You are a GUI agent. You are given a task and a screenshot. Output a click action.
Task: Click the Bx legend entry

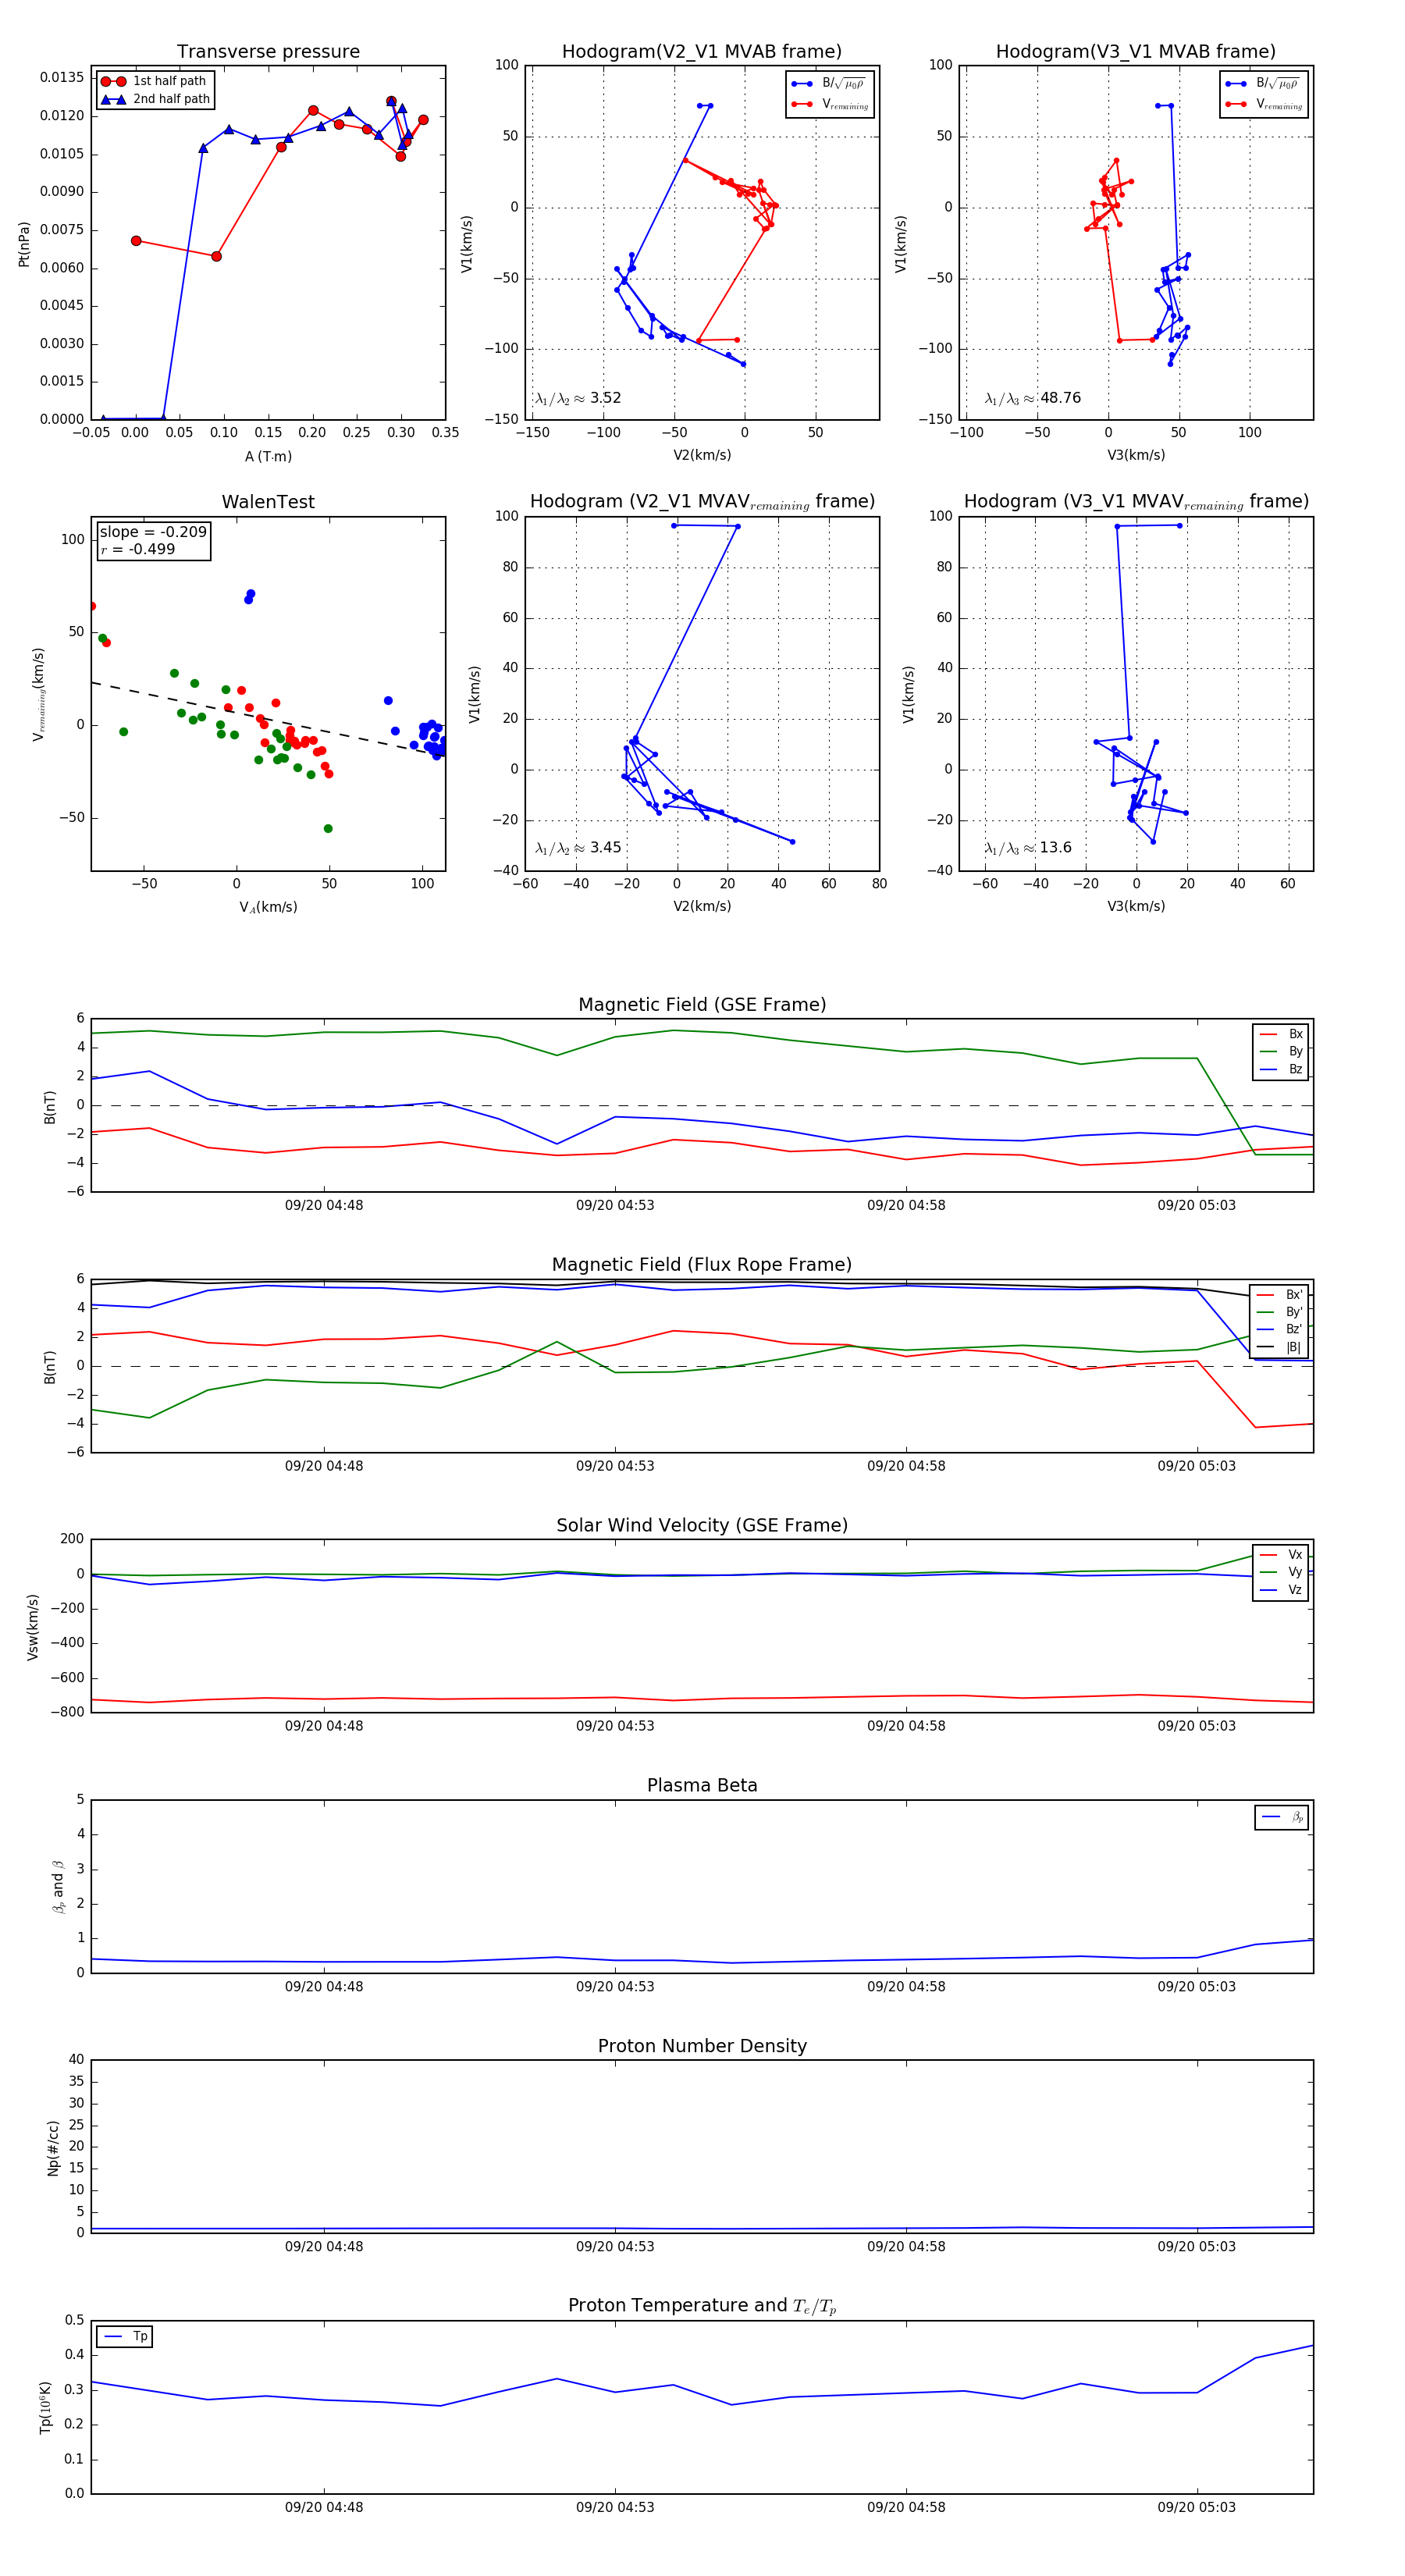pos(1281,1034)
